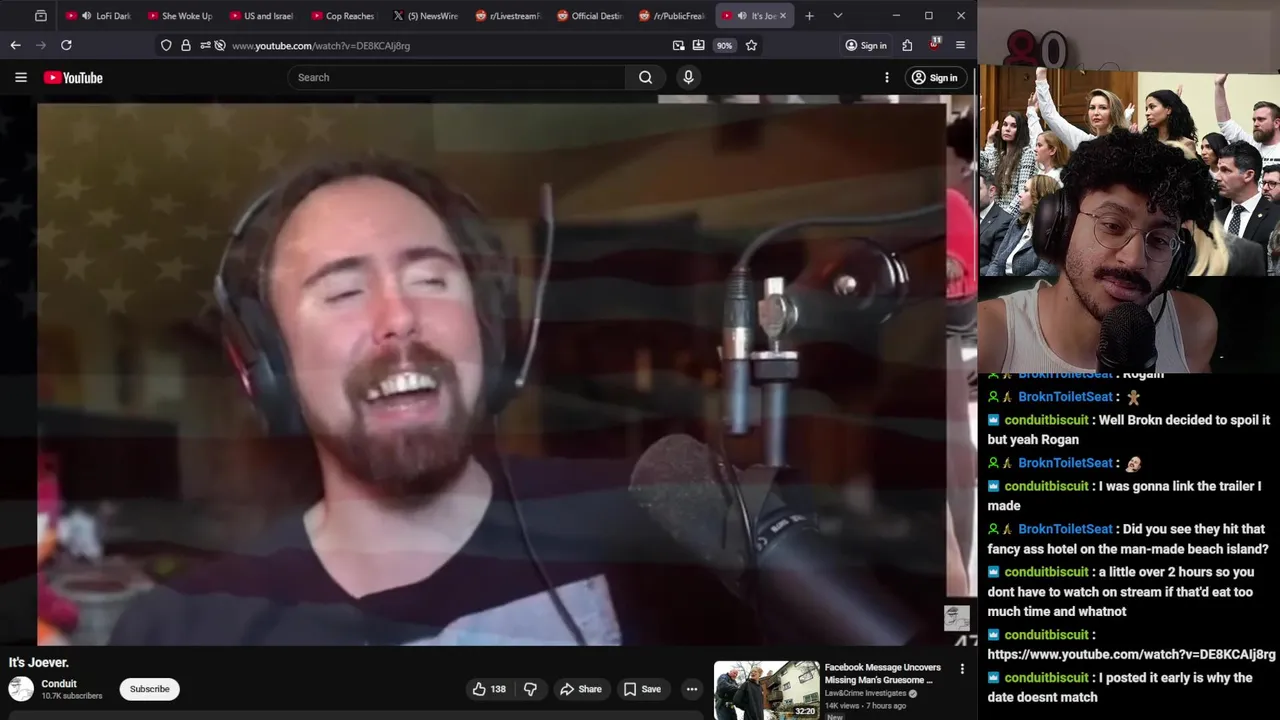Click the YouTube search magnifier button
The height and width of the screenshot is (720, 1280).
pos(645,77)
